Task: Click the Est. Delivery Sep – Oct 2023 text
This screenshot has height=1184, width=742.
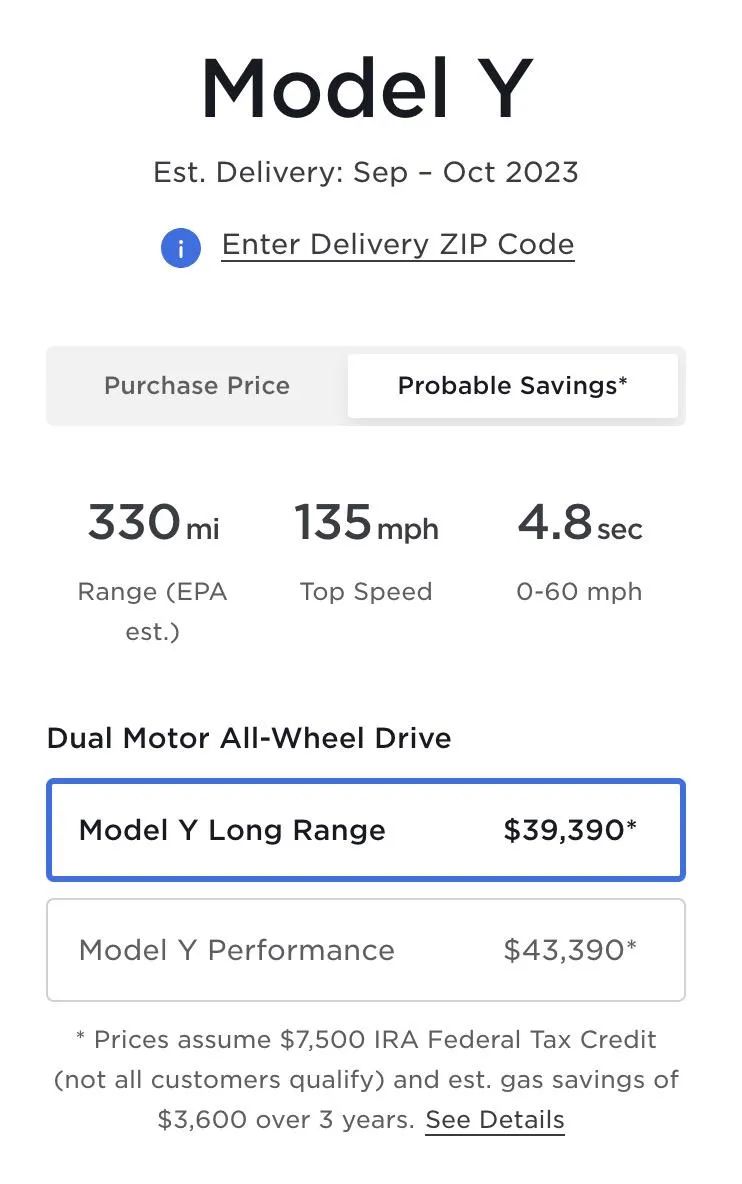Action: click(366, 172)
